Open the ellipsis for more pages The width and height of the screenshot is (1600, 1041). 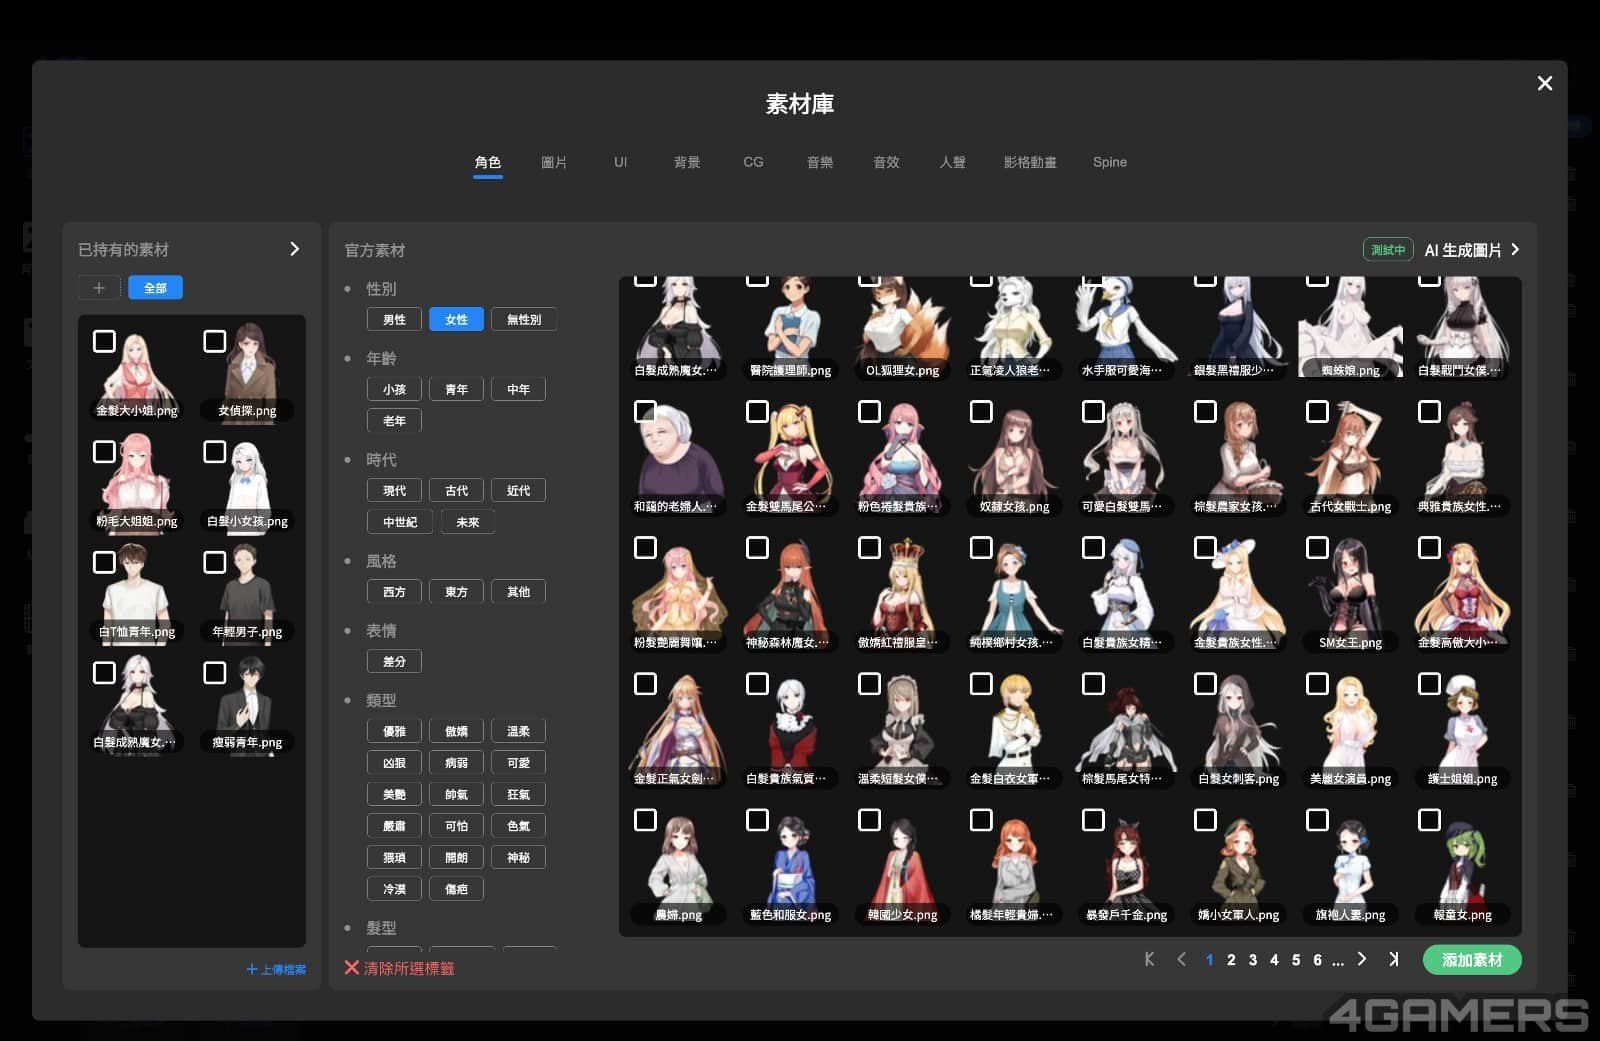tap(1338, 960)
